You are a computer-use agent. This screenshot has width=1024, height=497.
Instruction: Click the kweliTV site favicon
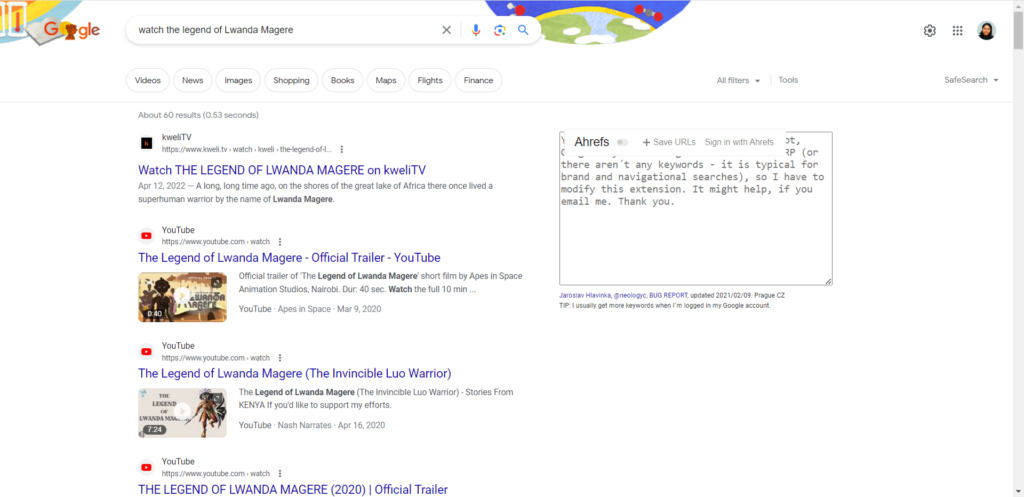coord(147,143)
